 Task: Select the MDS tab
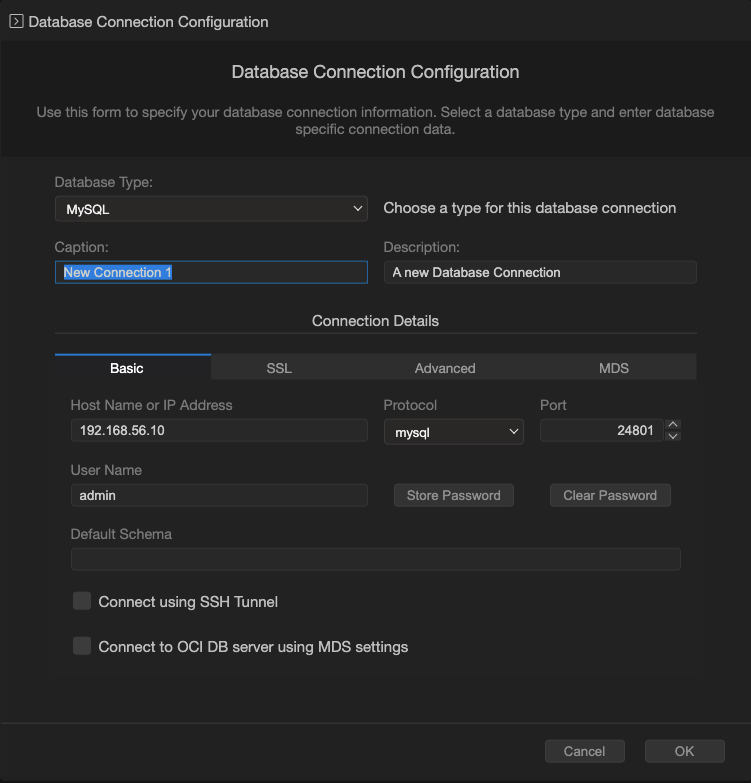pyautogui.click(x=614, y=368)
